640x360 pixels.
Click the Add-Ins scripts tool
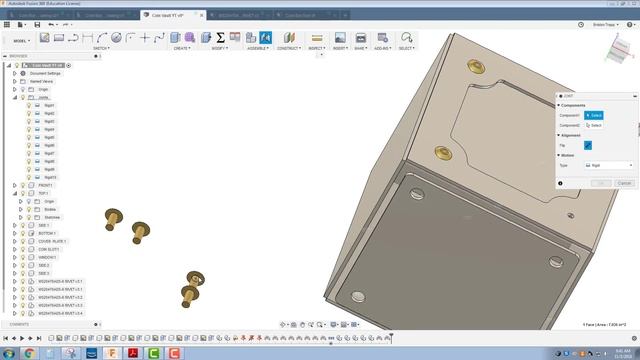pos(382,38)
